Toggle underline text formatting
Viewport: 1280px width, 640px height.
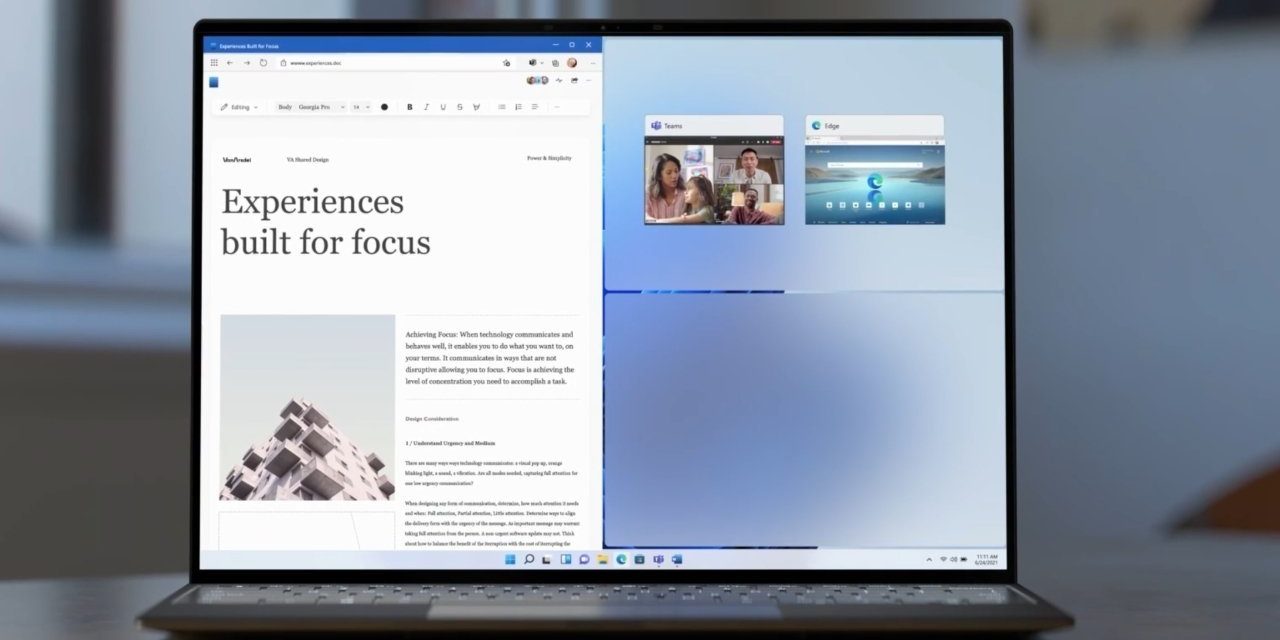[x=443, y=107]
